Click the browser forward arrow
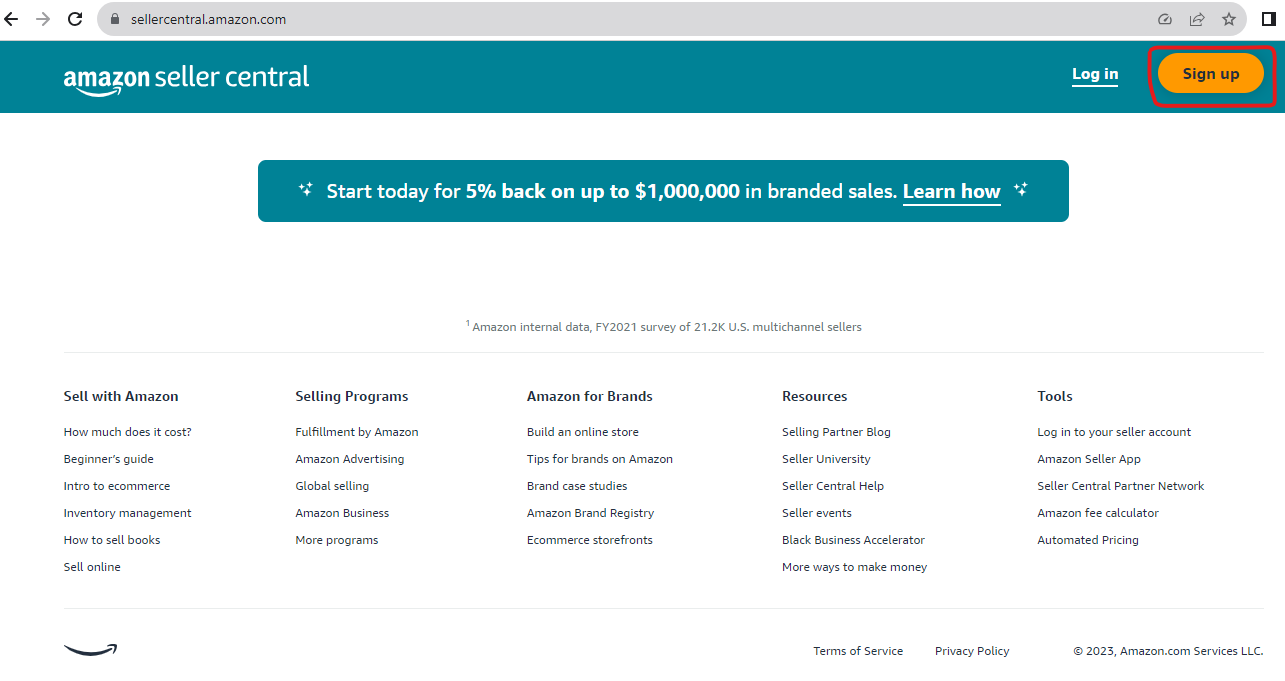The width and height of the screenshot is (1285, 681). click(x=43, y=19)
